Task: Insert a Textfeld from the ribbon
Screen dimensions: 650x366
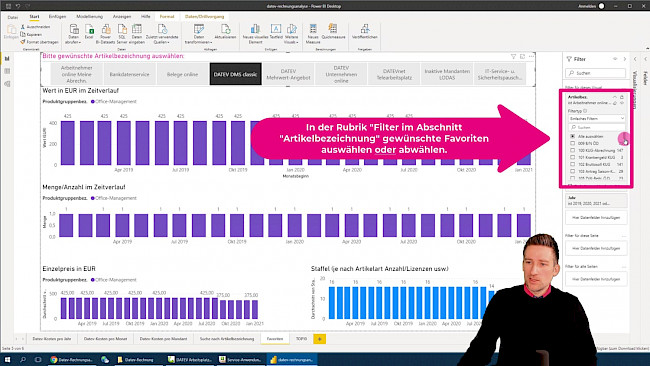Action: pyautogui.click(x=276, y=32)
